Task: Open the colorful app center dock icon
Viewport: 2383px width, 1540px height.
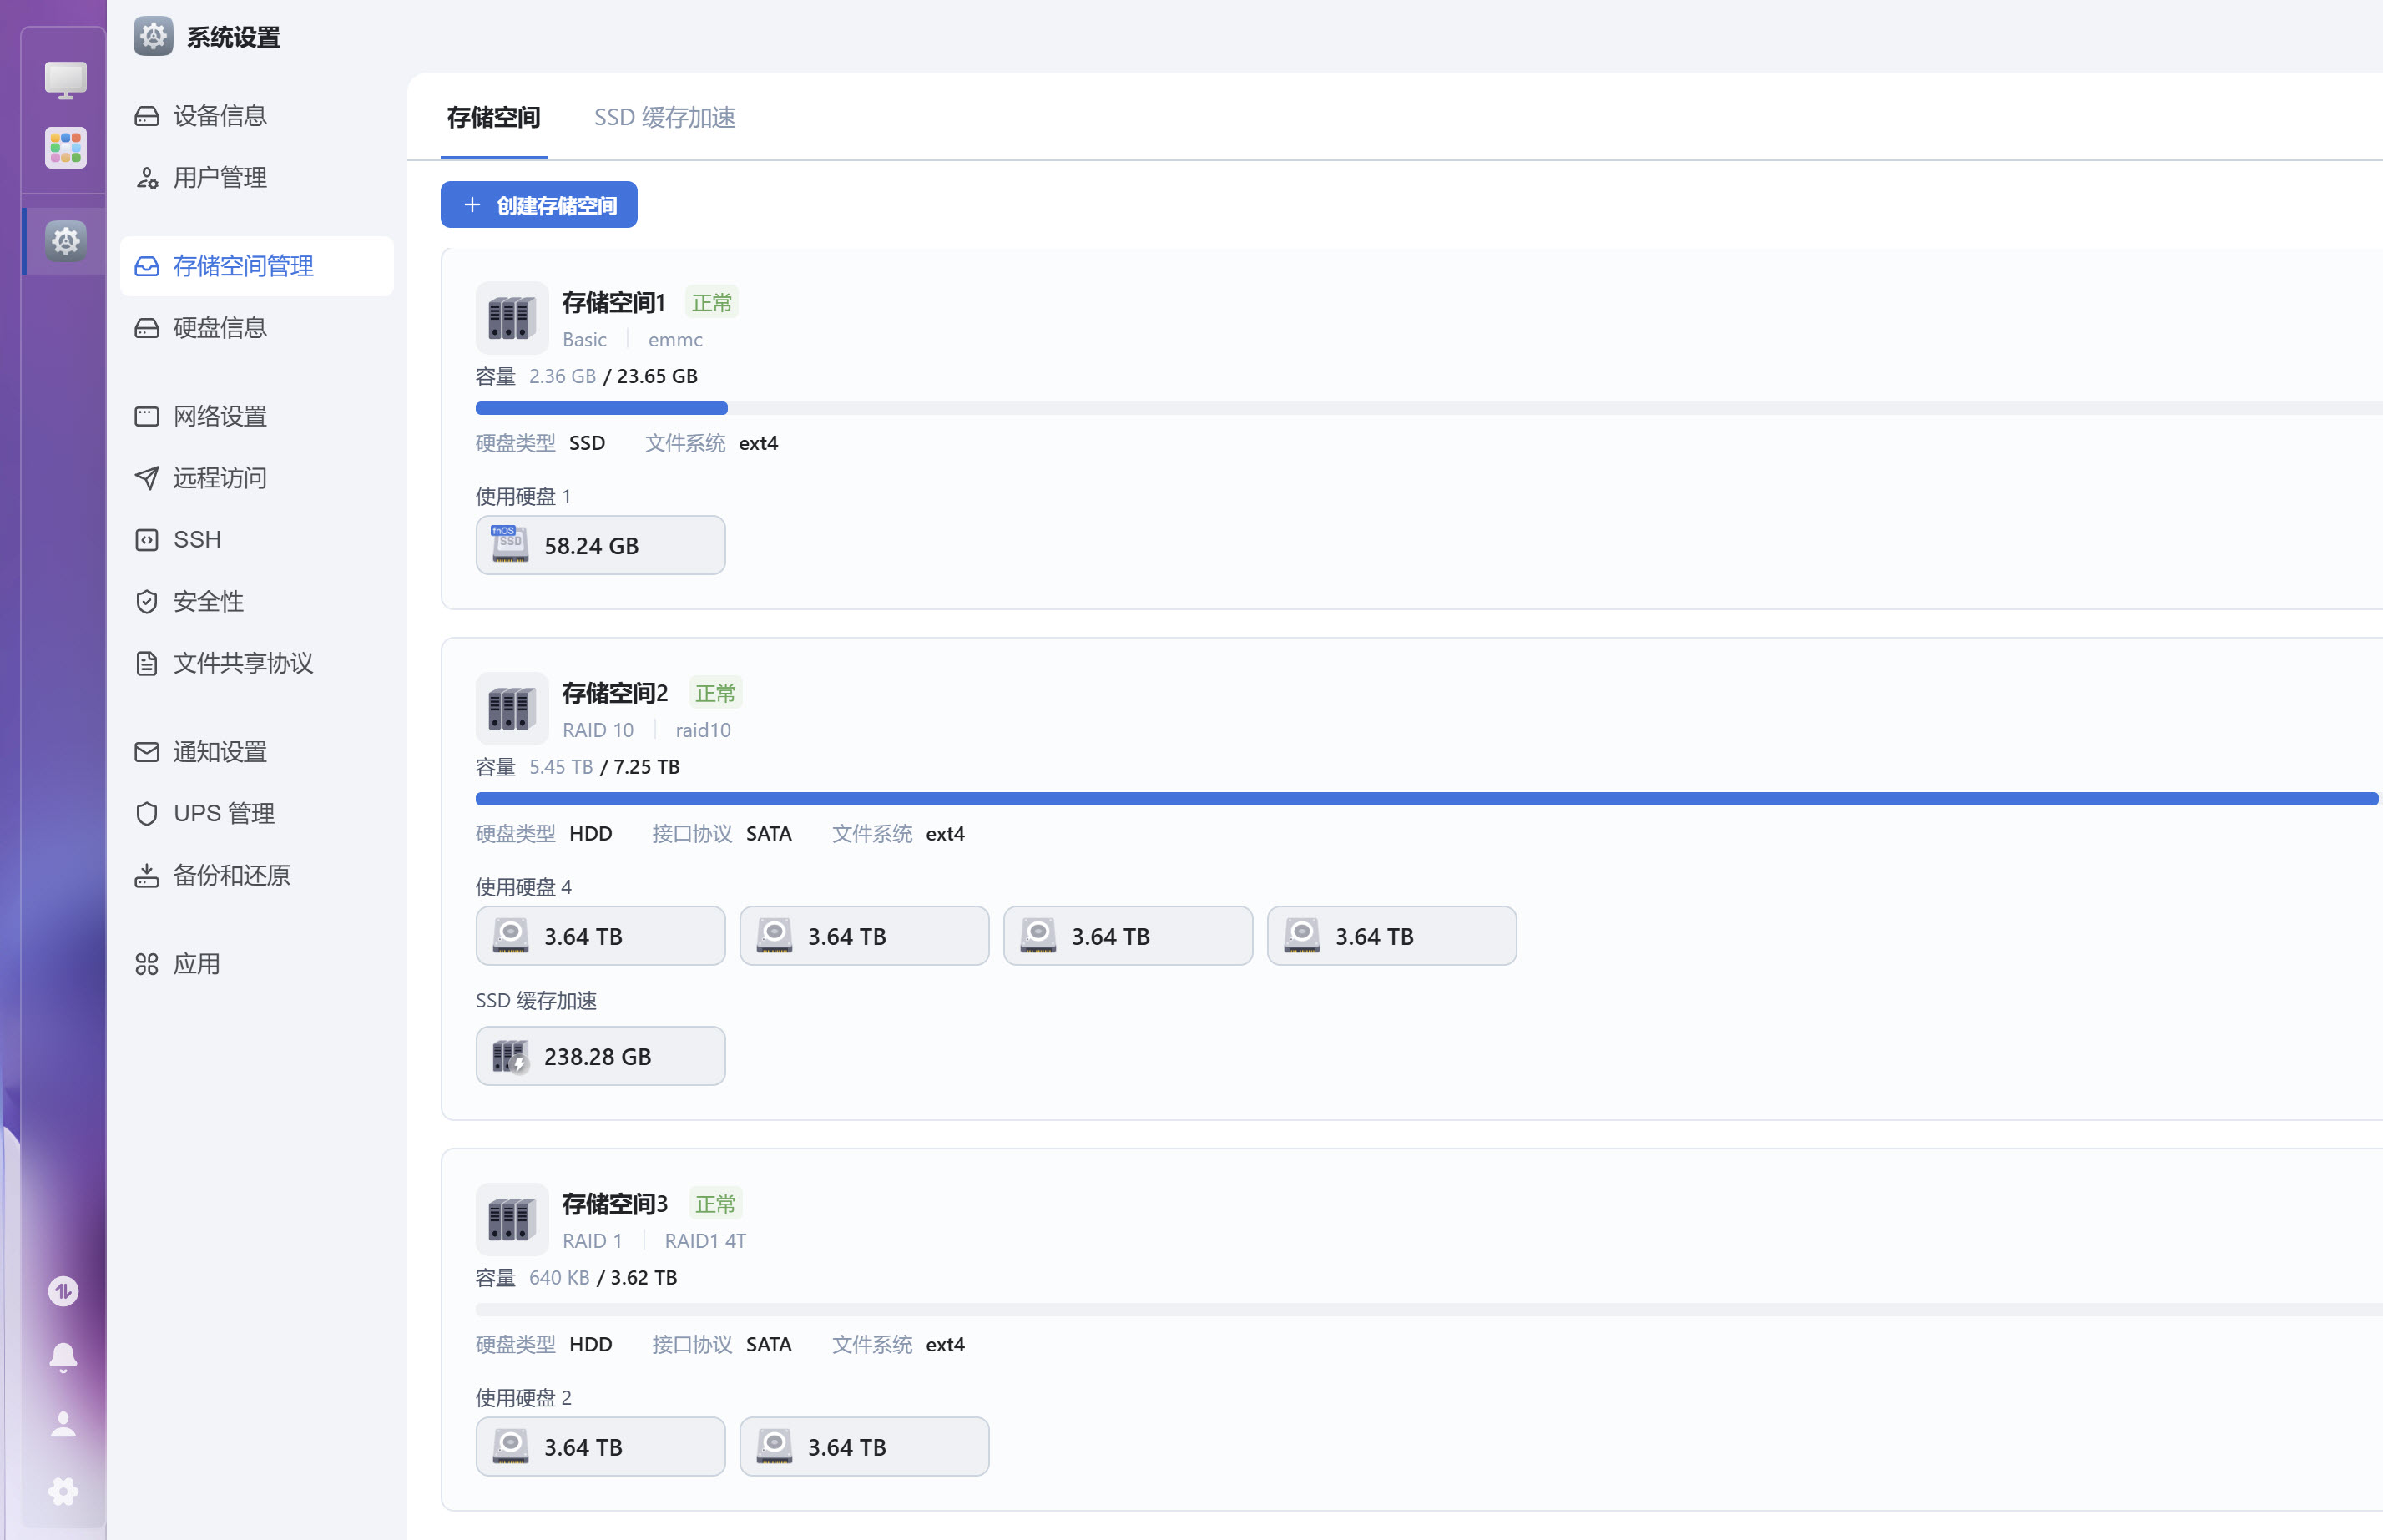Action: pos(65,148)
